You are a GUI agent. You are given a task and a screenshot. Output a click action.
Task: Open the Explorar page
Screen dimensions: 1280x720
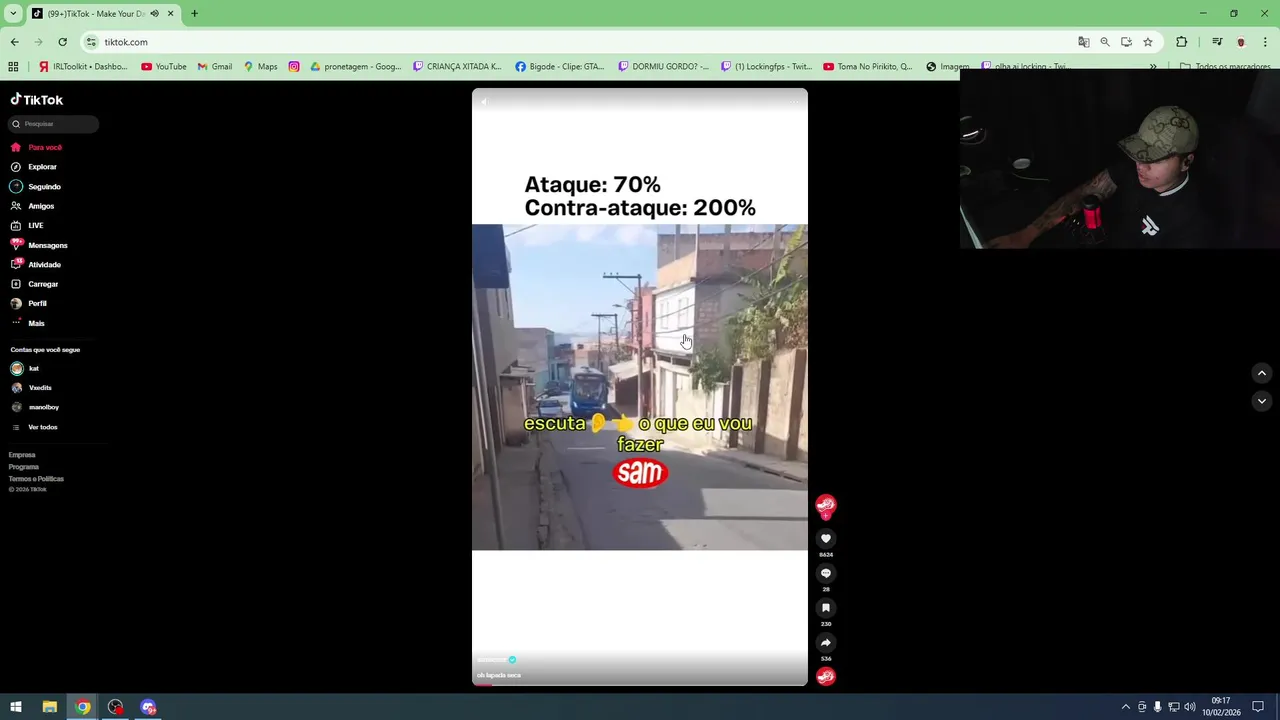pyautogui.click(x=34, y=167)
